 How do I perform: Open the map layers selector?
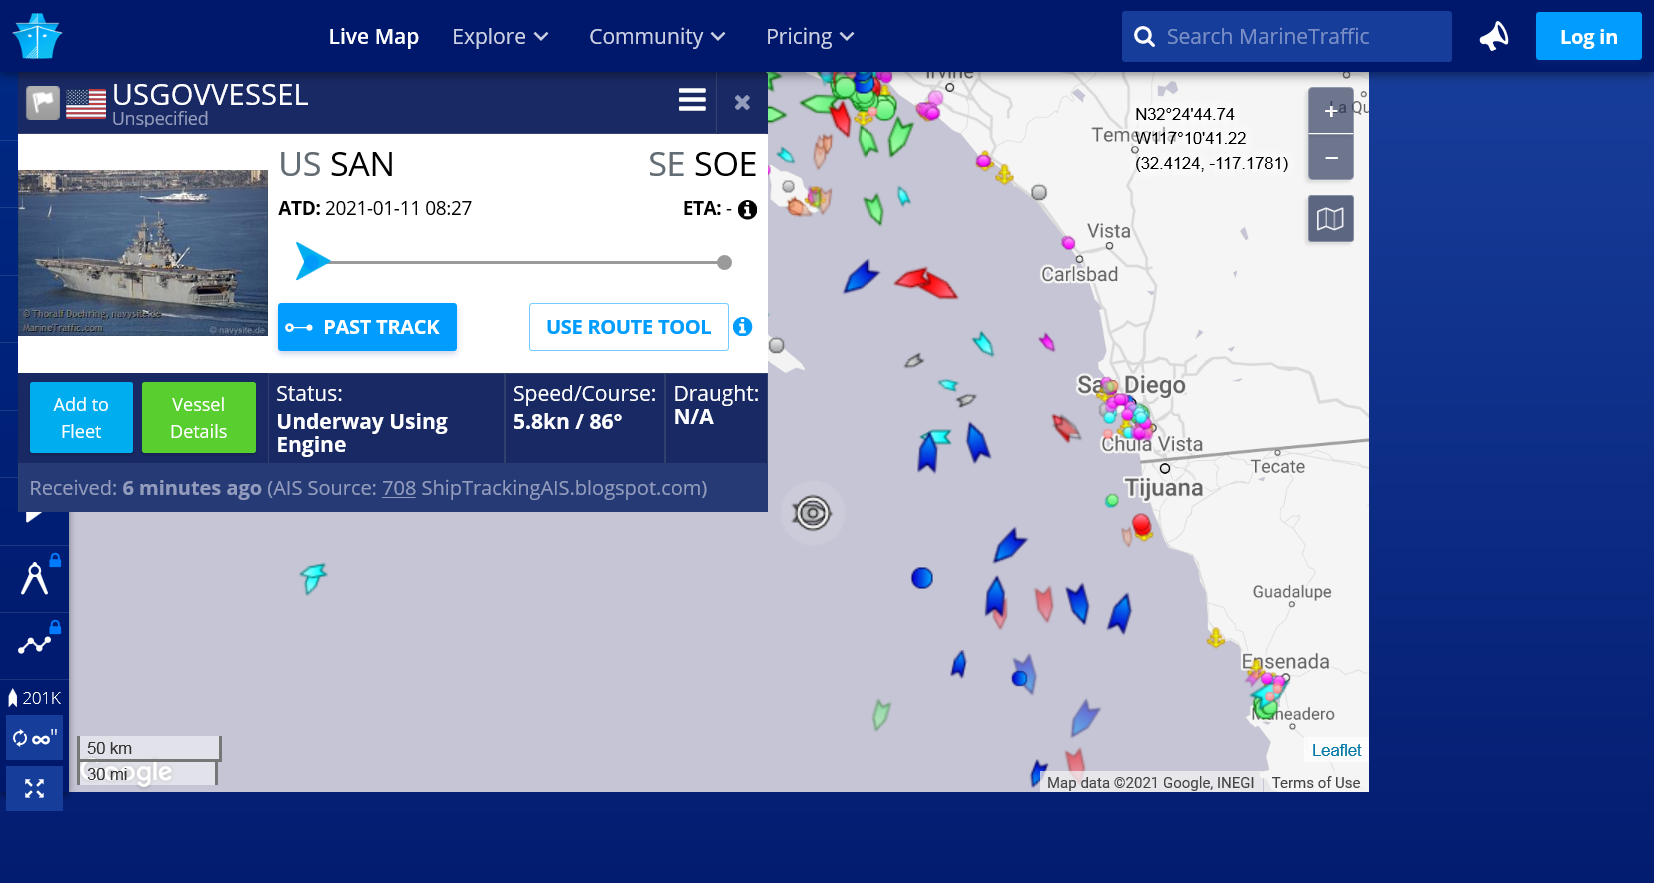pyautogui.click(x=1331, y=219)
